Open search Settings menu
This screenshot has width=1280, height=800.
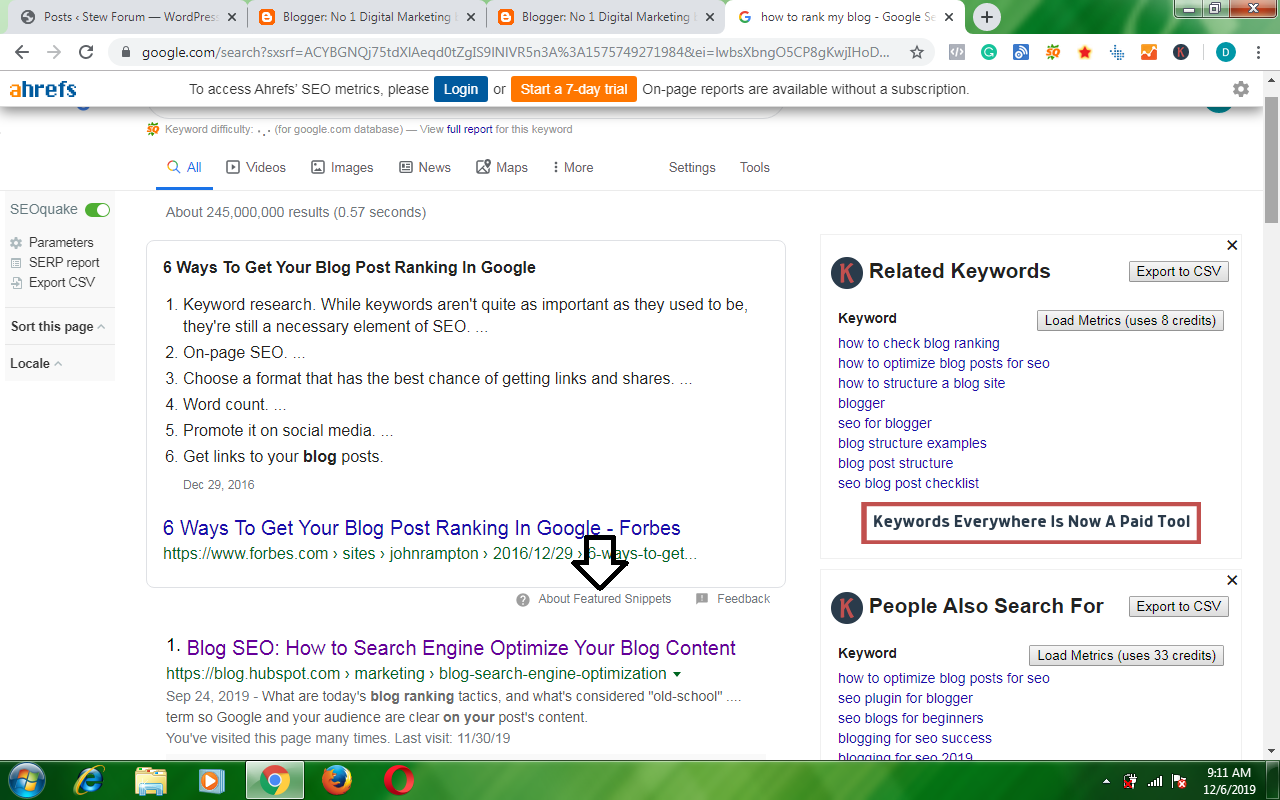(x=692, y=167)
